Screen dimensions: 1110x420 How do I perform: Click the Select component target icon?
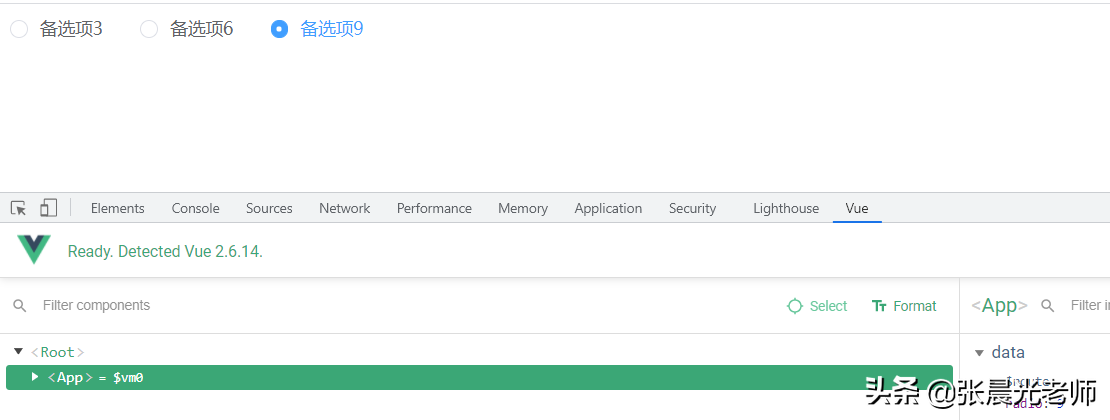795,306
